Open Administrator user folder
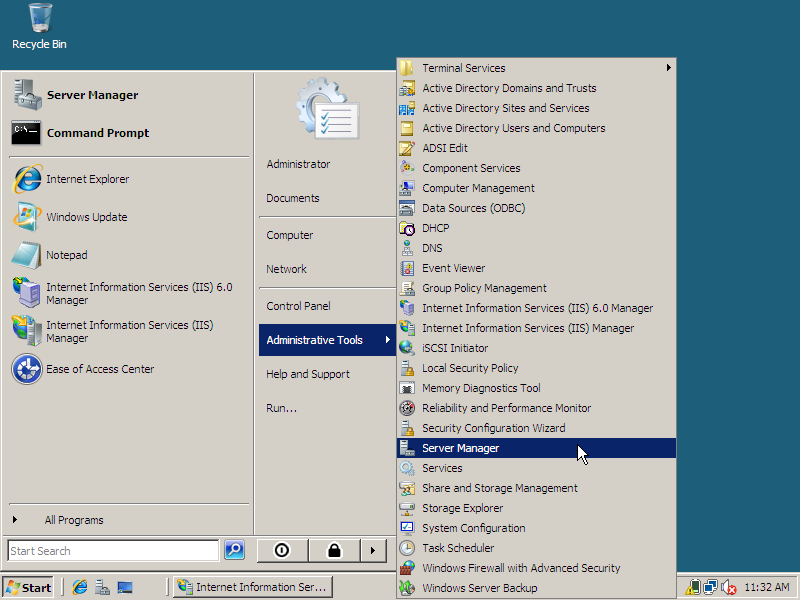Screen dimensions: 800x600 pos(327,164)
